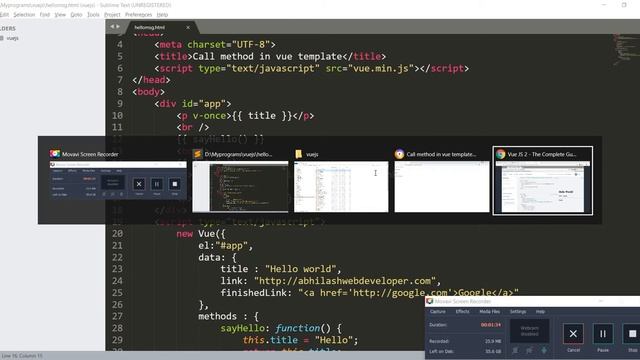Click the sayHello method name on line 28
The height and width of the screenshot is (360, 640).
(x=242, y=328)
